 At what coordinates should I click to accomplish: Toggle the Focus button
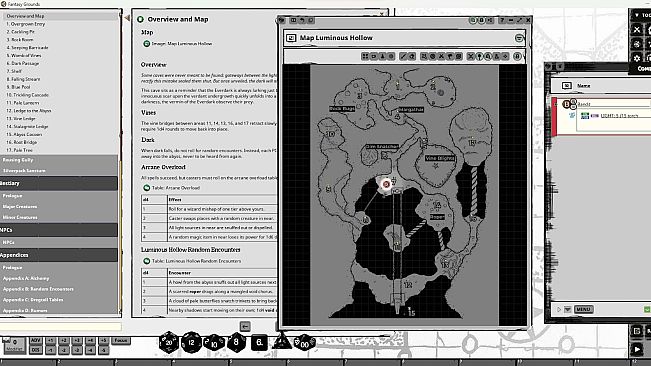[121, 341]
